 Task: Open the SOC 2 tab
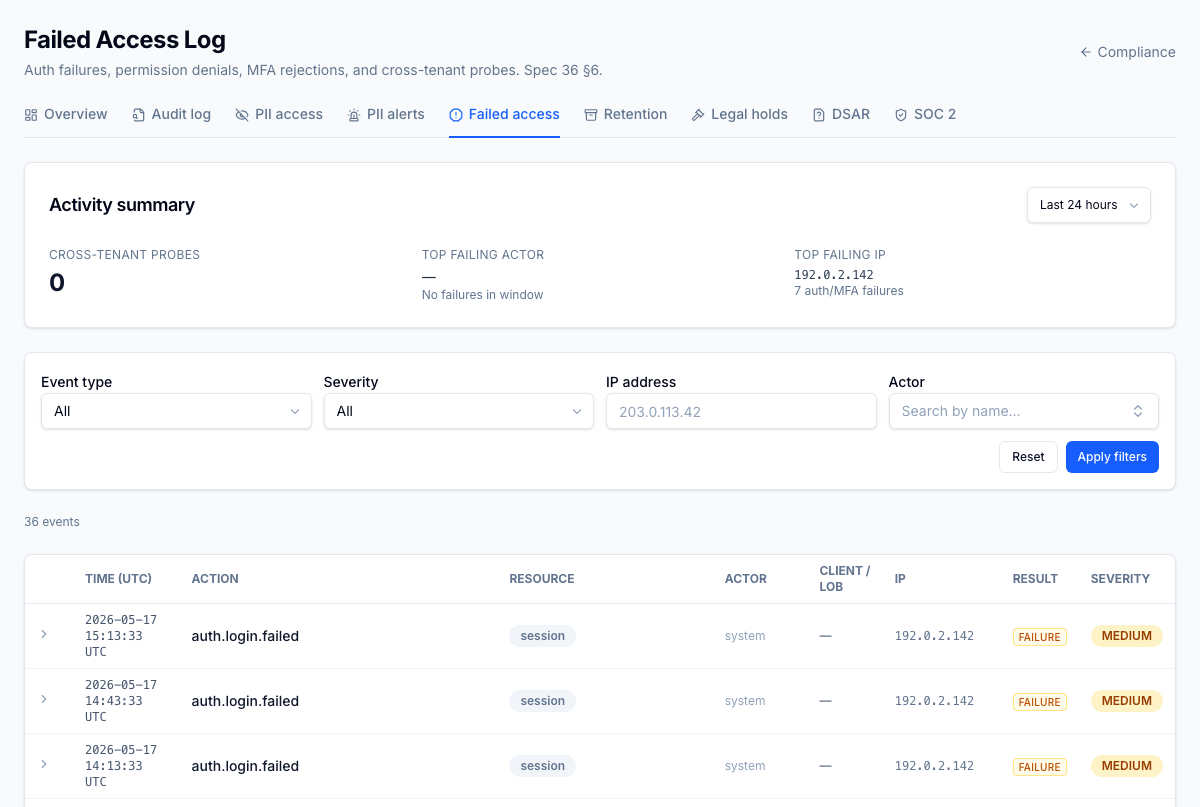pos(925,115)
